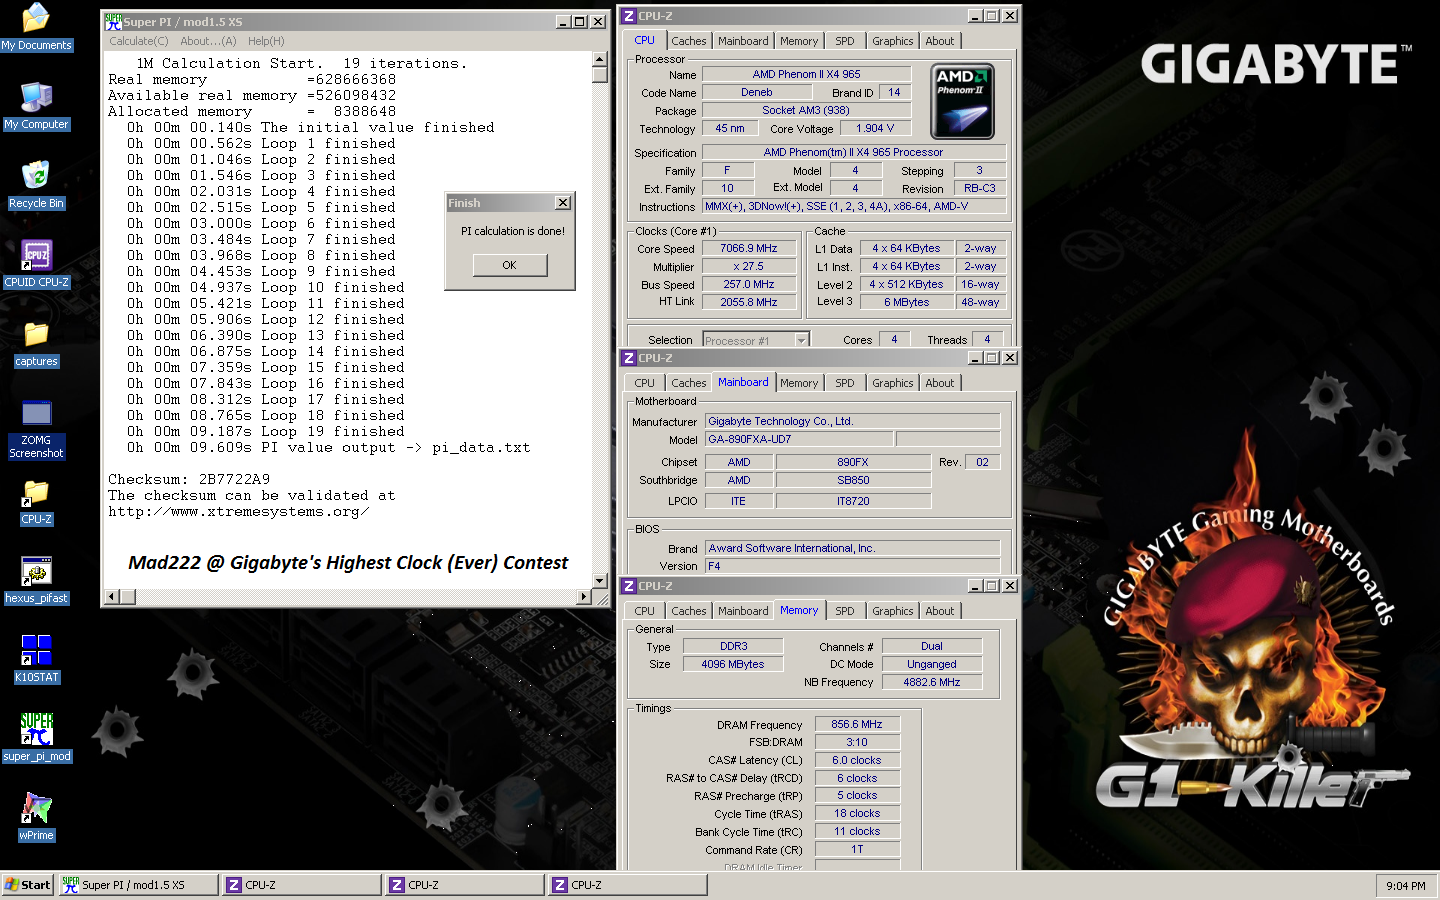Open CPU tab in Mainboard CPU-Z window
The width and height of the screenshot is (1440, 900).
click(645, 383)
